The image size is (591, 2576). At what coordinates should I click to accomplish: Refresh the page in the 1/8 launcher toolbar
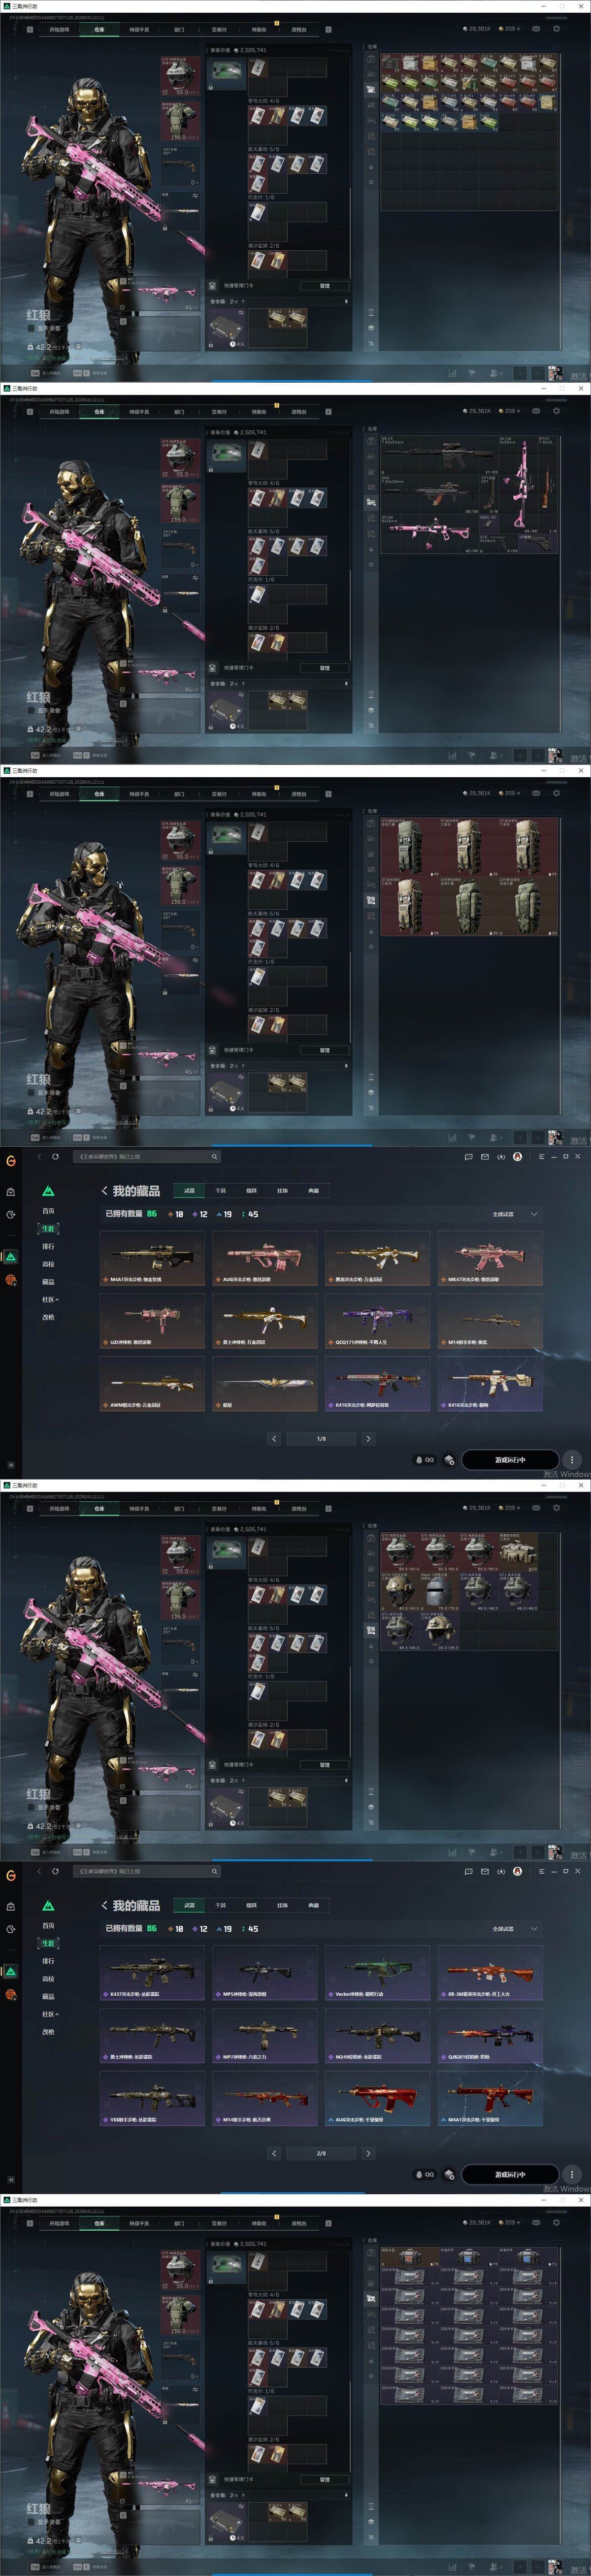(x=56, y=1156)
